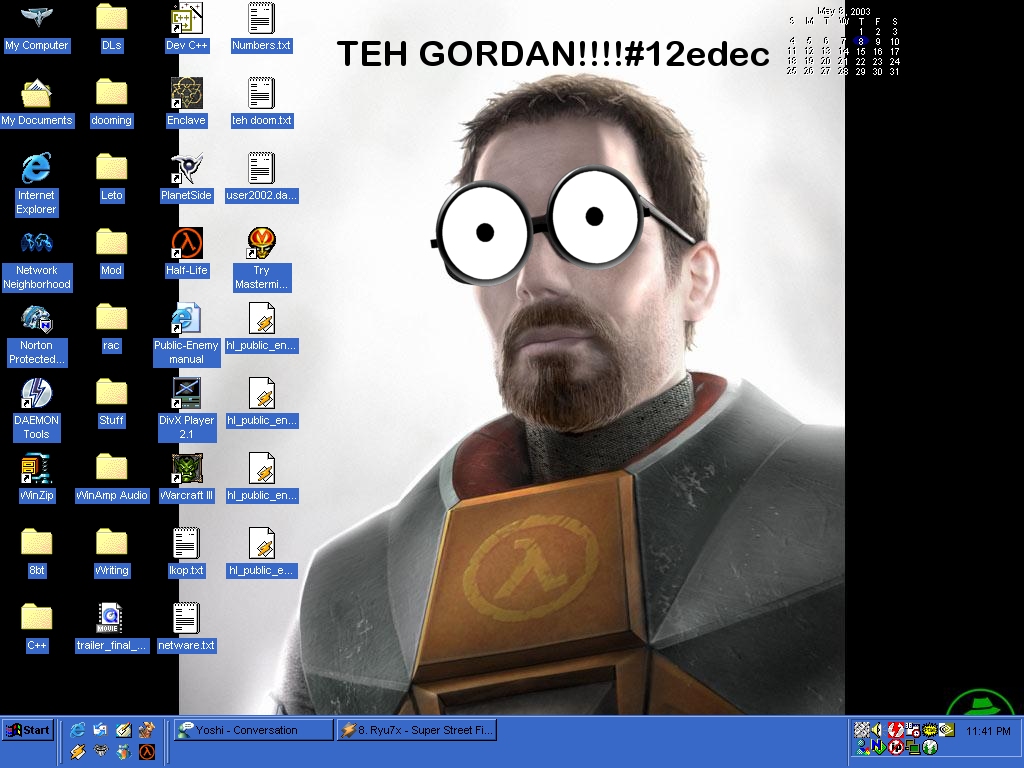Screen dimensions: 1024x768
Task: Switch to Ryu7x Super Street Fi... taskbar button
Action: [x=417, y=730]
